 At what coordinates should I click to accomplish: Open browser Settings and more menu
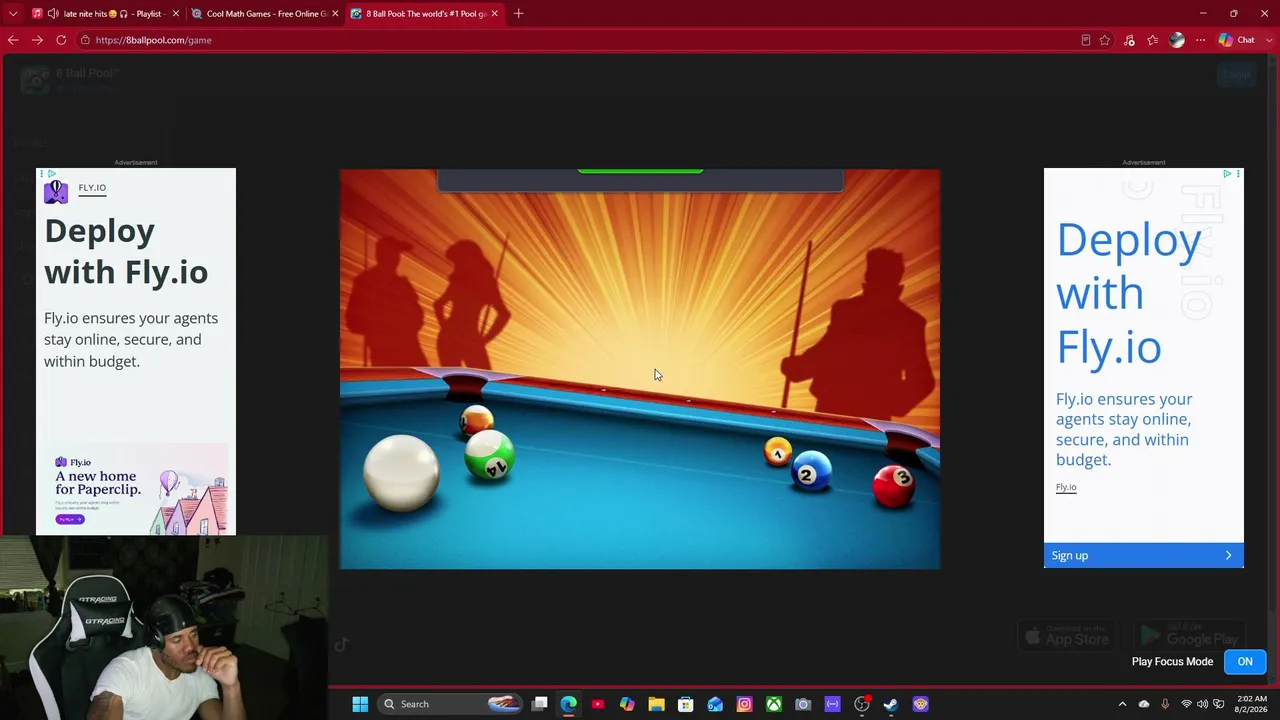click(x=1201, y=40)
